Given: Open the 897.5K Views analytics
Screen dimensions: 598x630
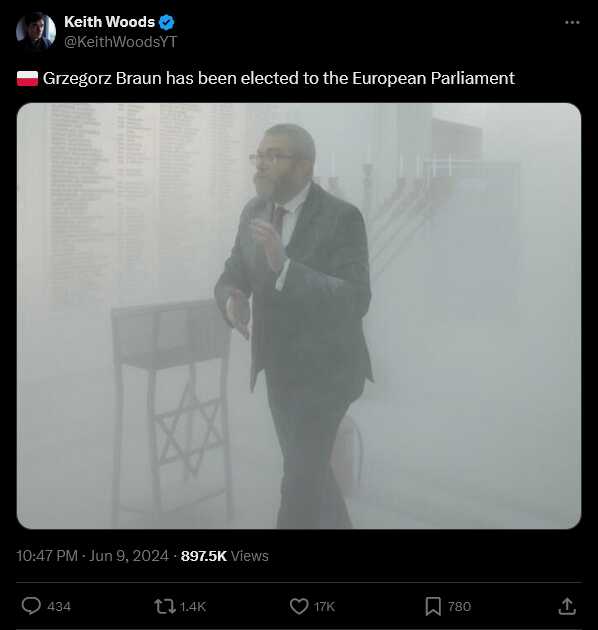Looking at the screenshot, I should [225, 556].
